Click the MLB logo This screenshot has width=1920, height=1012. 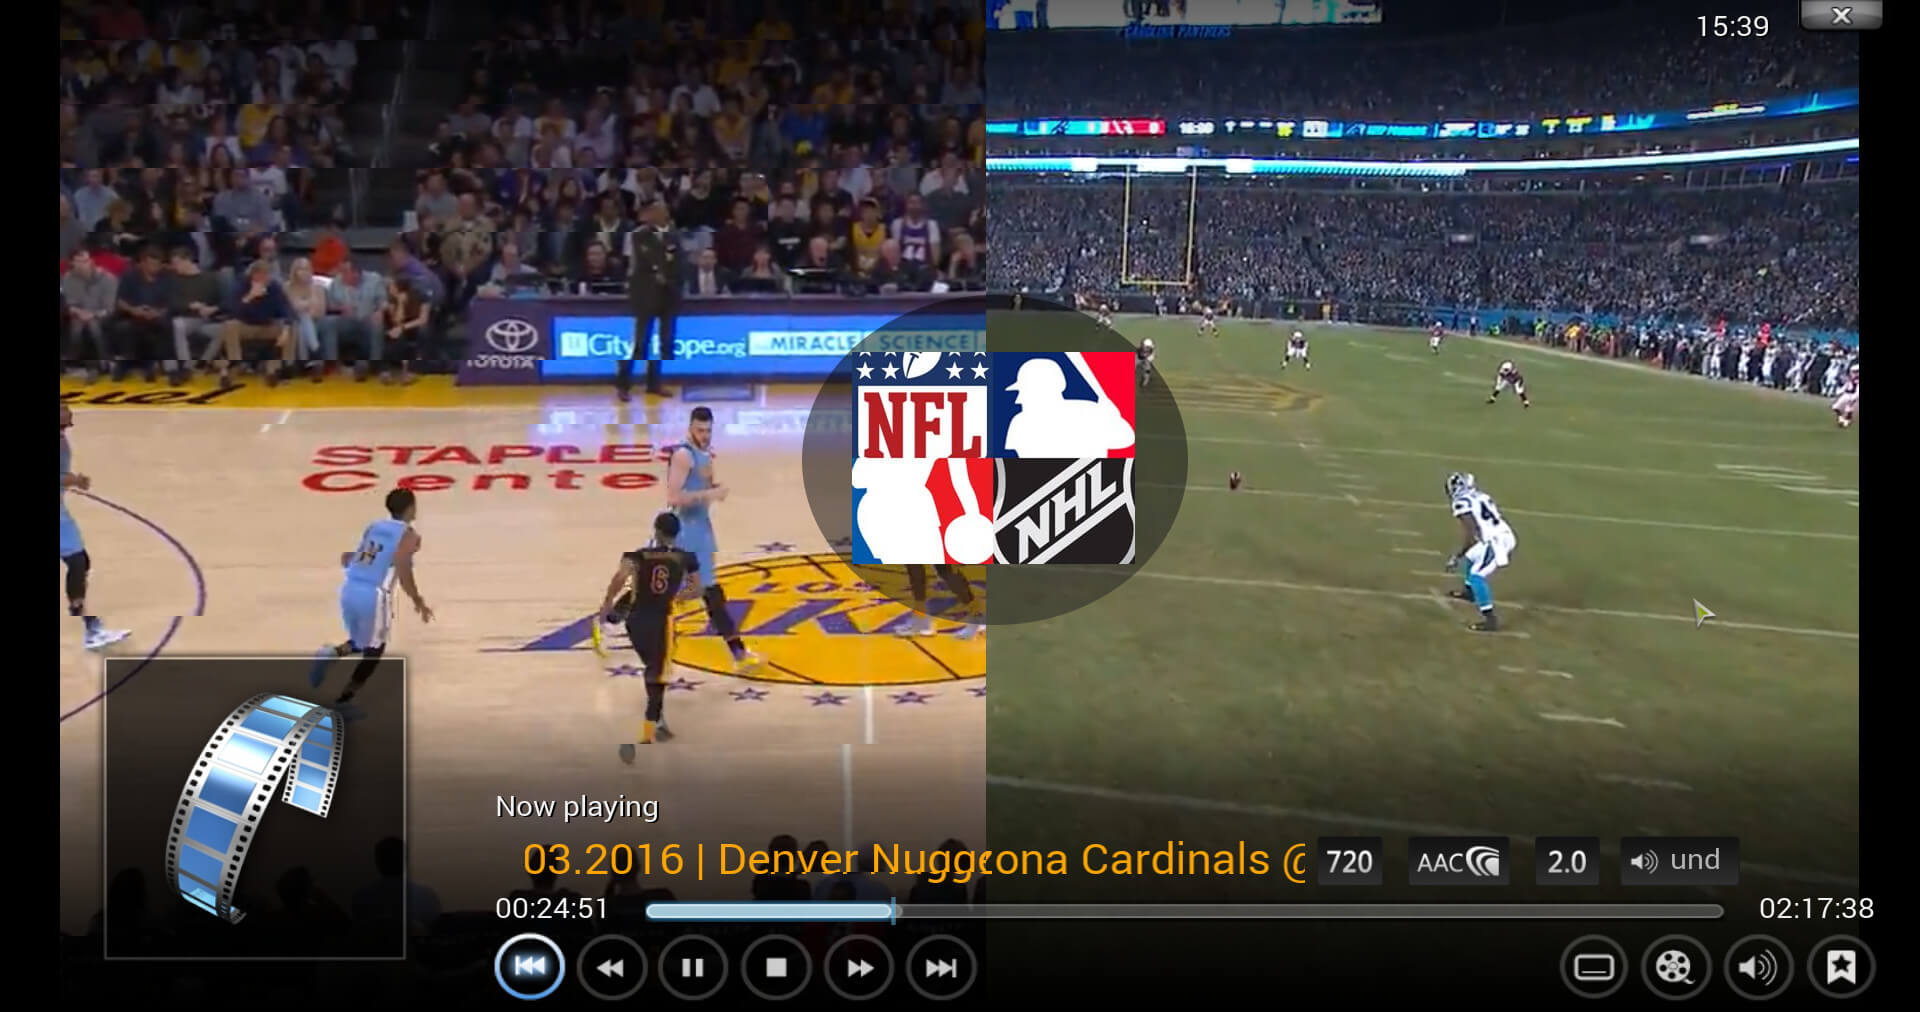(1062, 405)
